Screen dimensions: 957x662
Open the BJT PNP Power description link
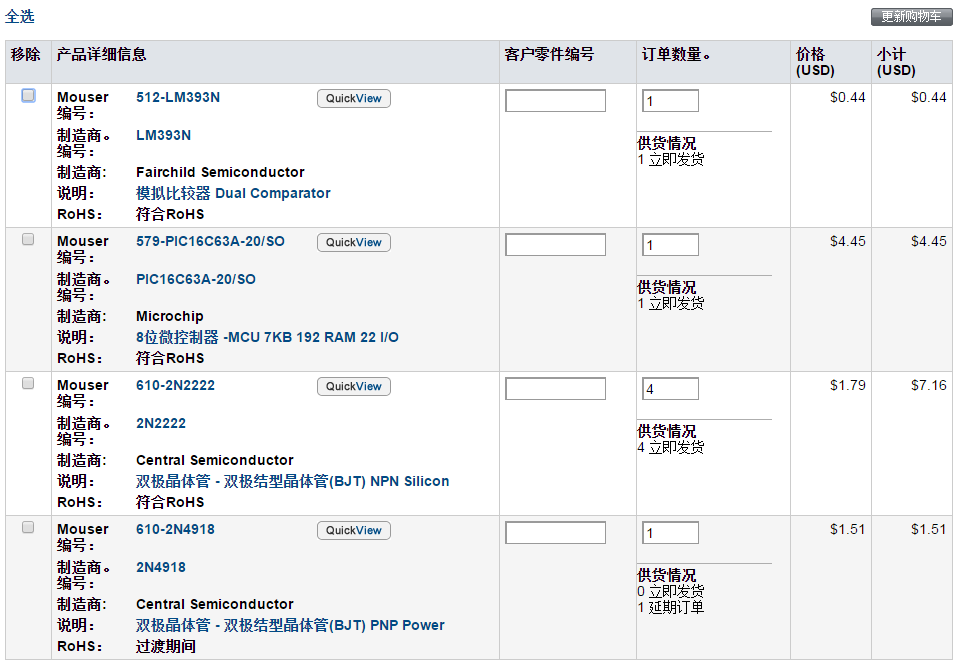[290, 625]
